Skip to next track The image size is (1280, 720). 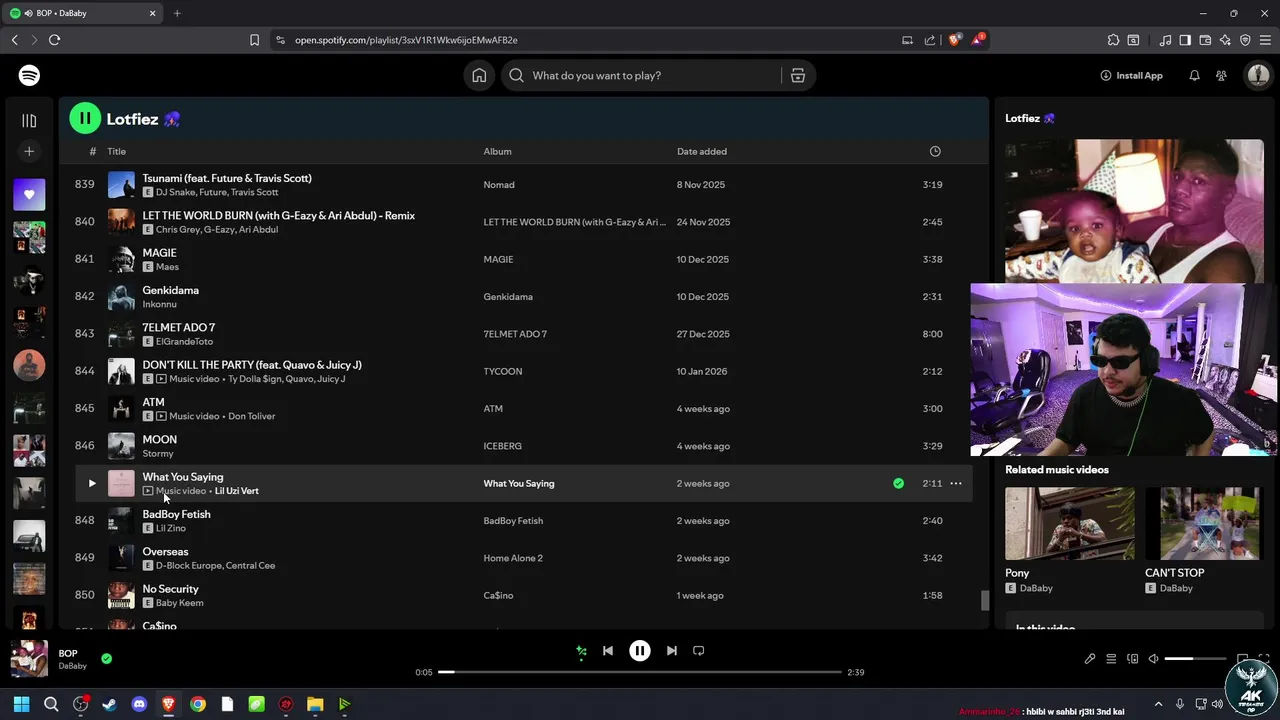tap(672, 651)
